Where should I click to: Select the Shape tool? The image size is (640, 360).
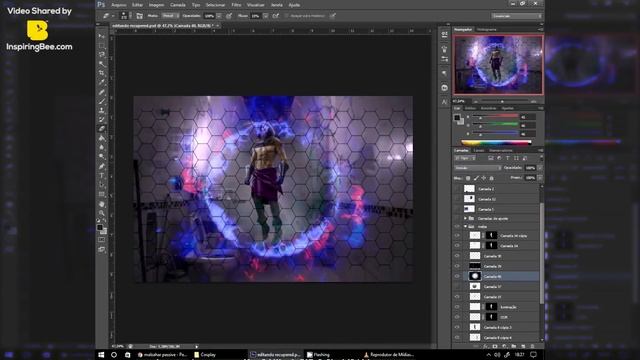click(x=102, y=194)
